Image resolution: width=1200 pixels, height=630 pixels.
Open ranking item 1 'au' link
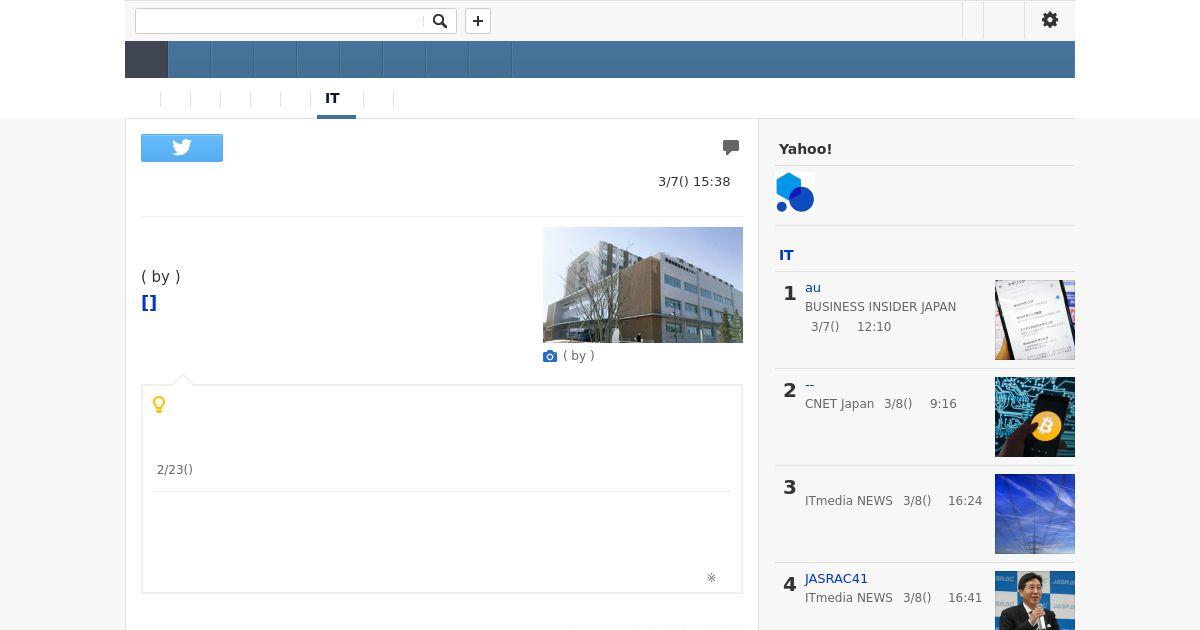pyautogui.click(x=813, y=287)
